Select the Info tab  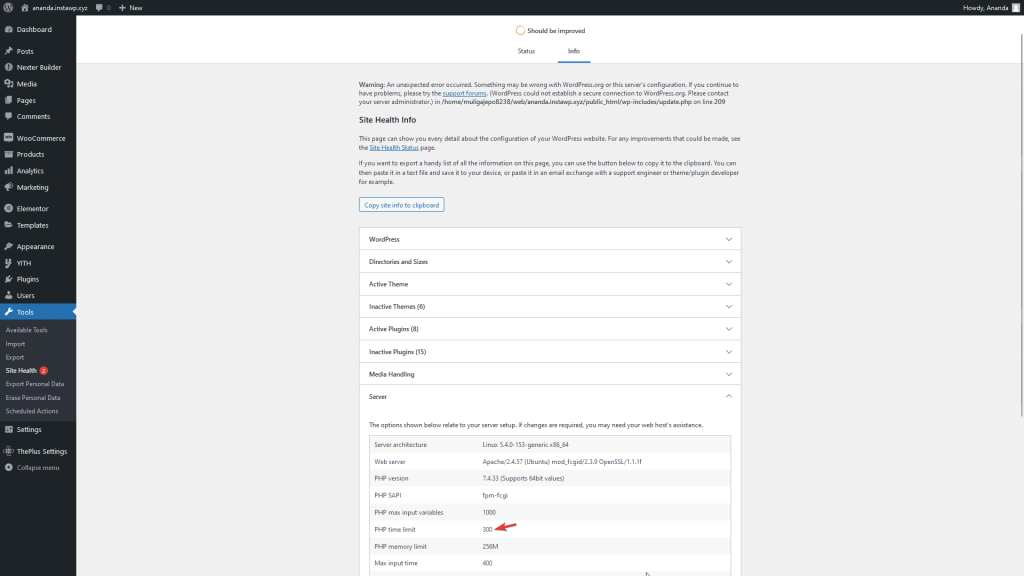click(x=573, y=51)
